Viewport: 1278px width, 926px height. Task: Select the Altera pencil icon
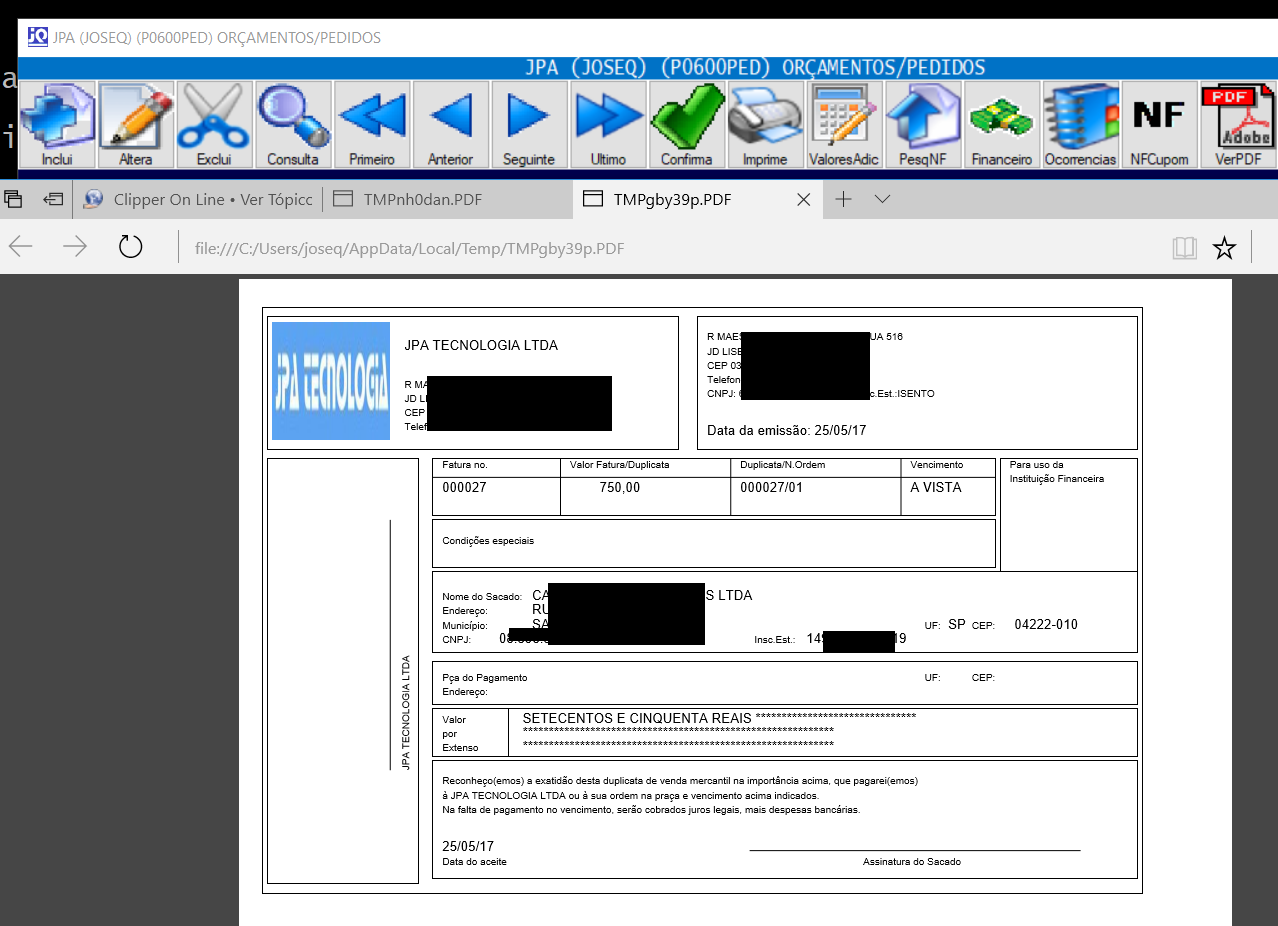[x=136, y=124]
